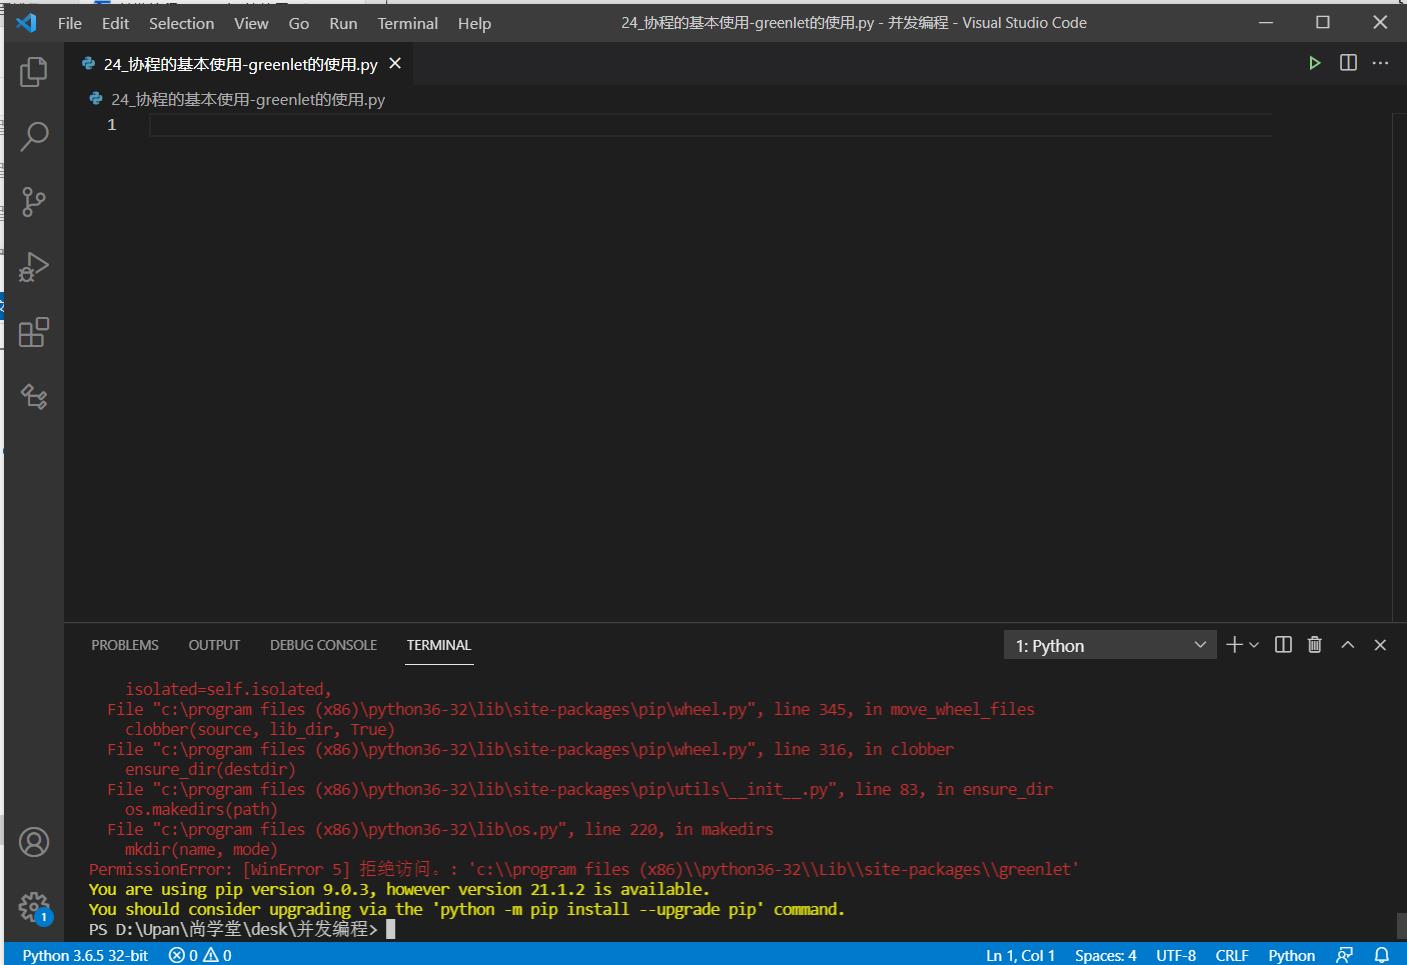1407x965 pixels.
Task: Open the Accounts menu
Action: [x=34, y=842]
